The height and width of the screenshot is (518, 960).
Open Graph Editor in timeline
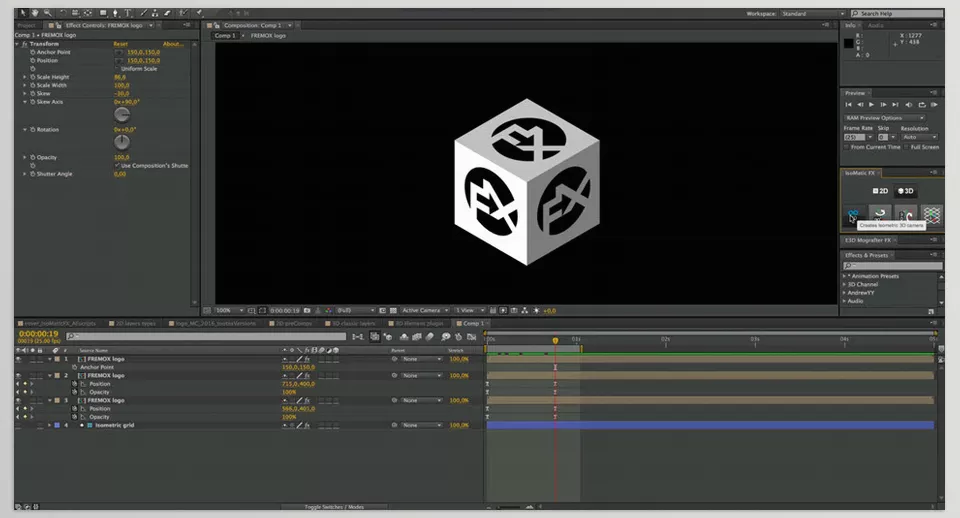(471, 336)
